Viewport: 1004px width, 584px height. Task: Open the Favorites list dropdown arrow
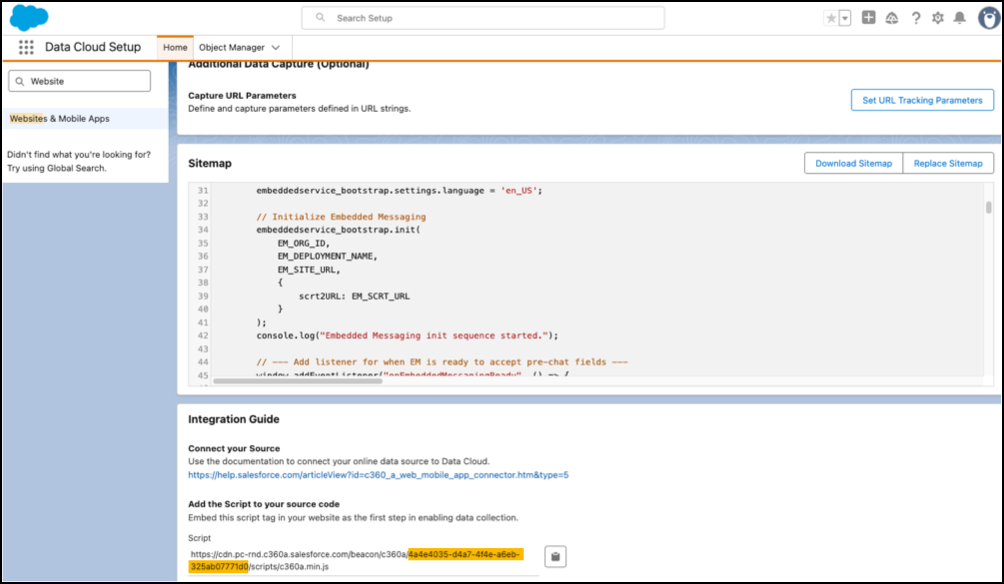click(x=845, y=18)
